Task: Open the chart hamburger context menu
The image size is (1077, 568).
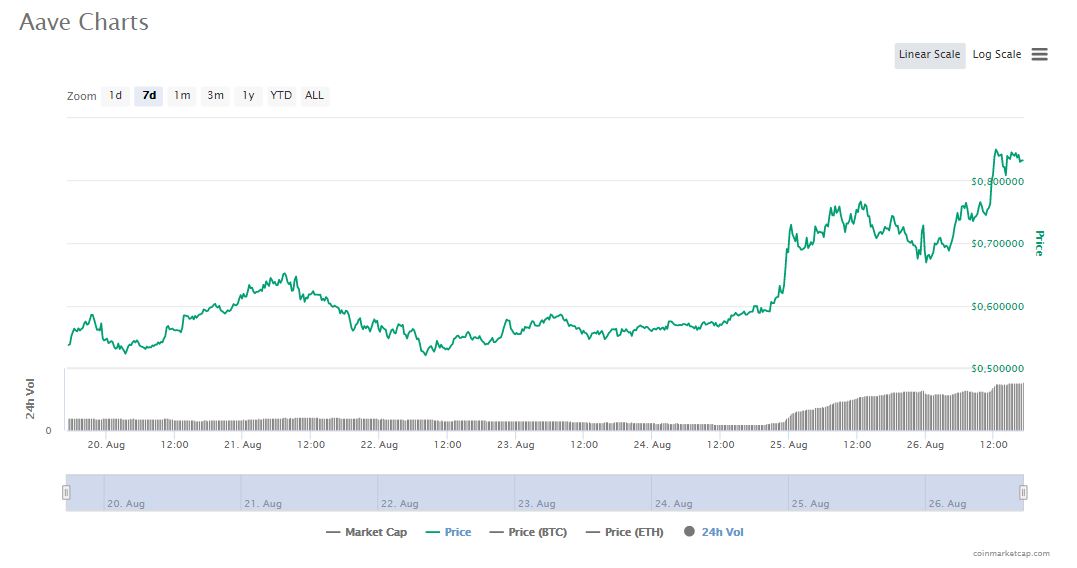Action: pyautogui.click(x=1039, y=54)
